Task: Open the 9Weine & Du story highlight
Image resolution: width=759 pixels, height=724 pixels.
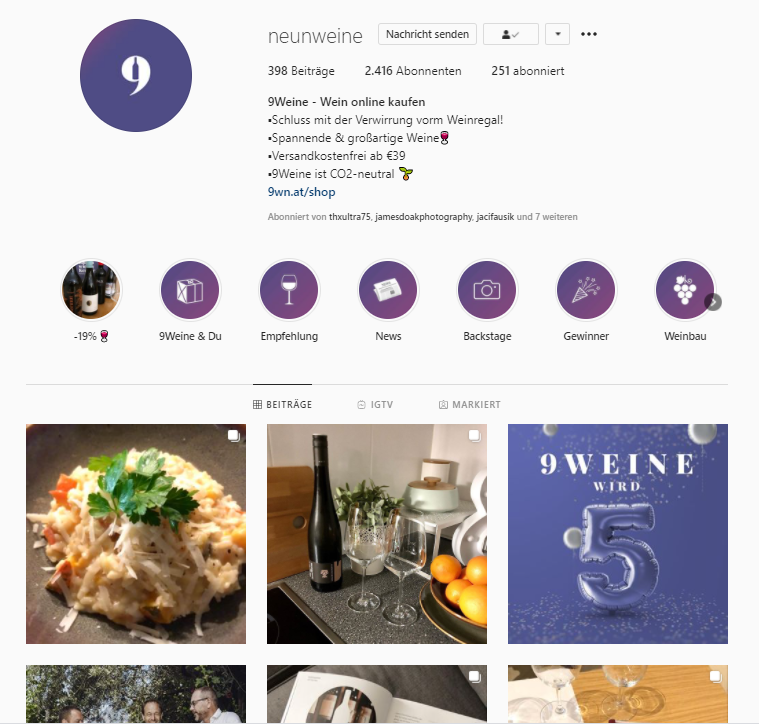Action: click(190, 290)
